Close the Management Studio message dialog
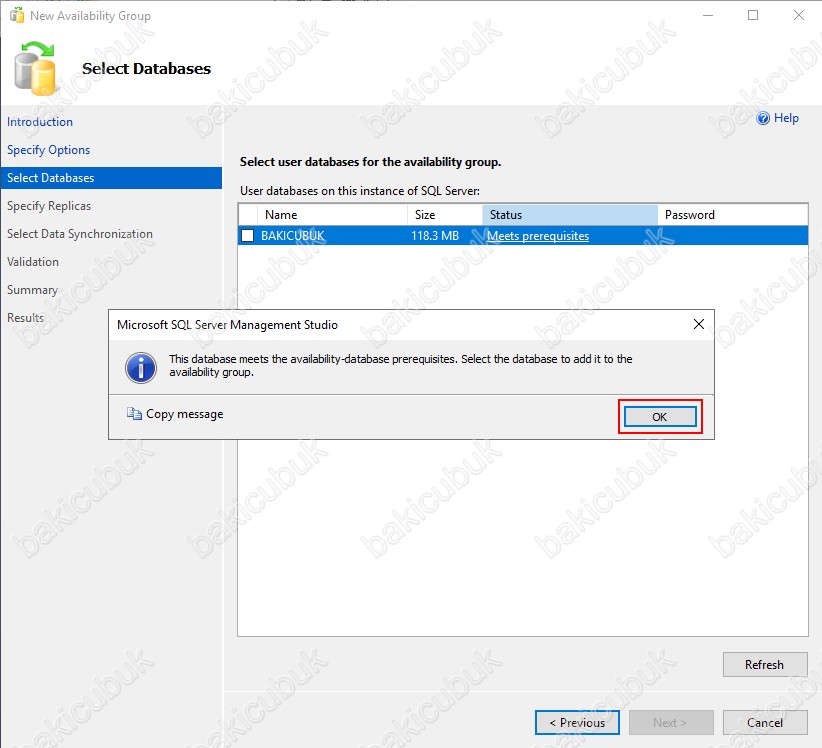Image resolution: width=822 pixels, height=748 pixels. coord(699,324)
